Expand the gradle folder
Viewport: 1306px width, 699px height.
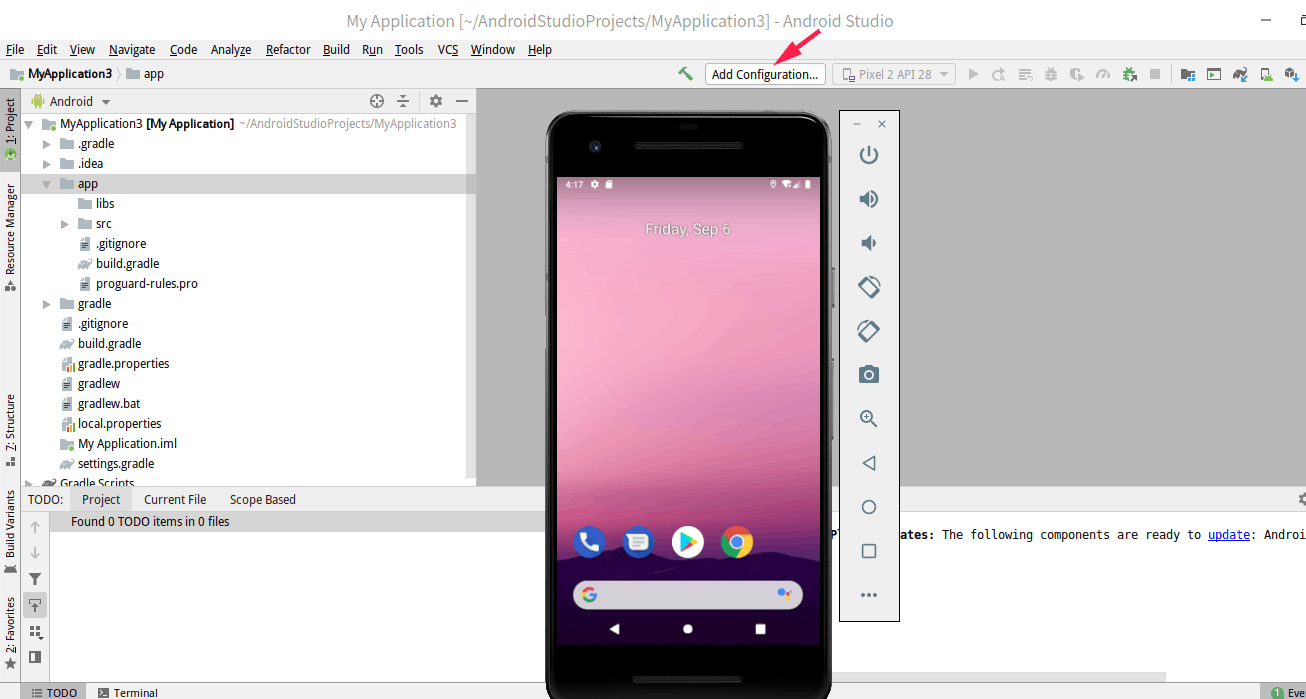click(46, 304)
